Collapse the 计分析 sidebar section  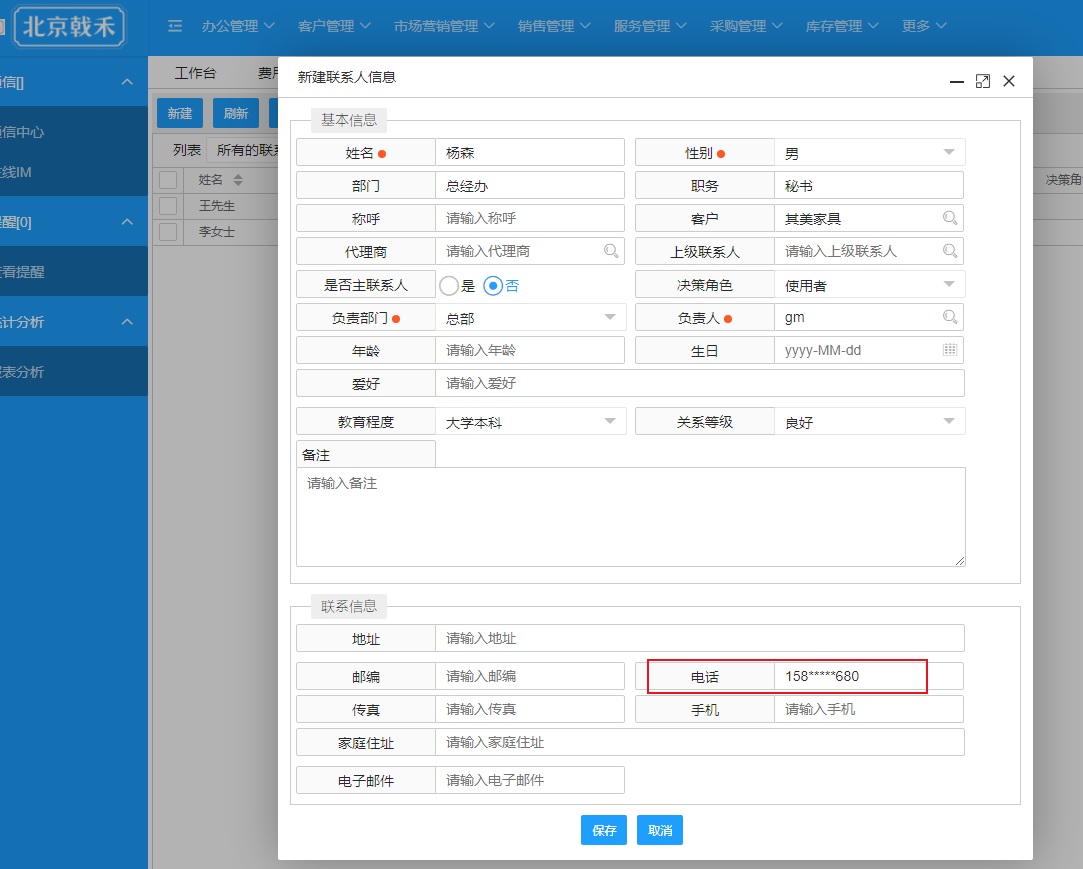(127, 322)
